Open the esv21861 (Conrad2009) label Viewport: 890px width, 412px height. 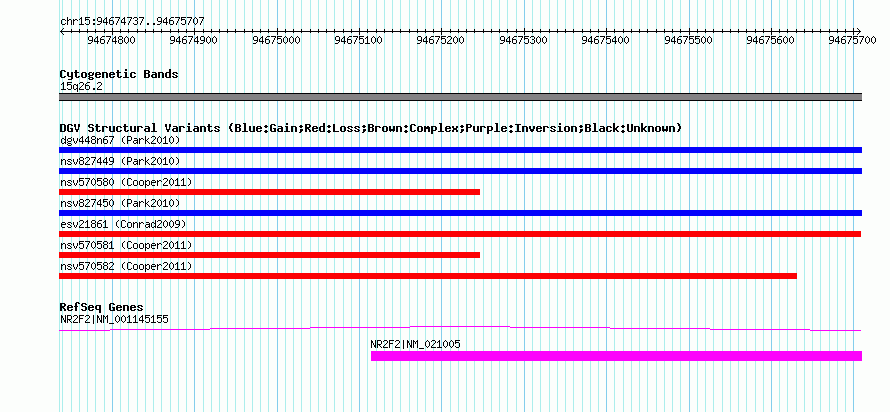pyautogui.click(x=123, y=224)
